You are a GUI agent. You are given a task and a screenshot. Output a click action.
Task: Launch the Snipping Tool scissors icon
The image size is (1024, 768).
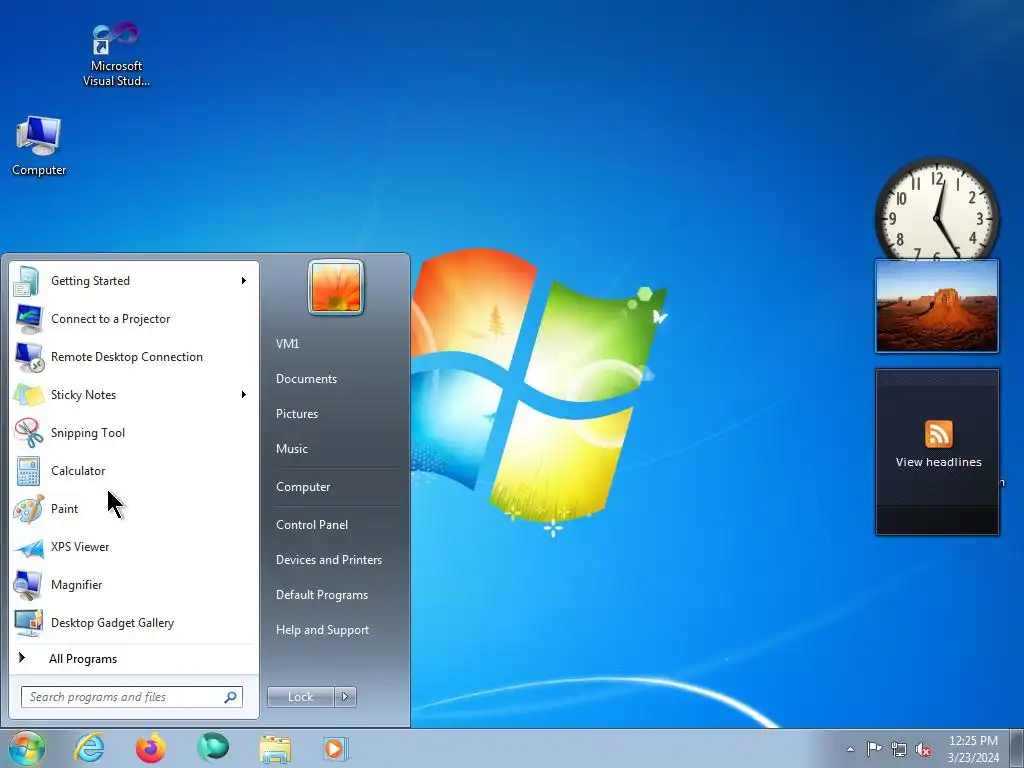coord(28,432)
